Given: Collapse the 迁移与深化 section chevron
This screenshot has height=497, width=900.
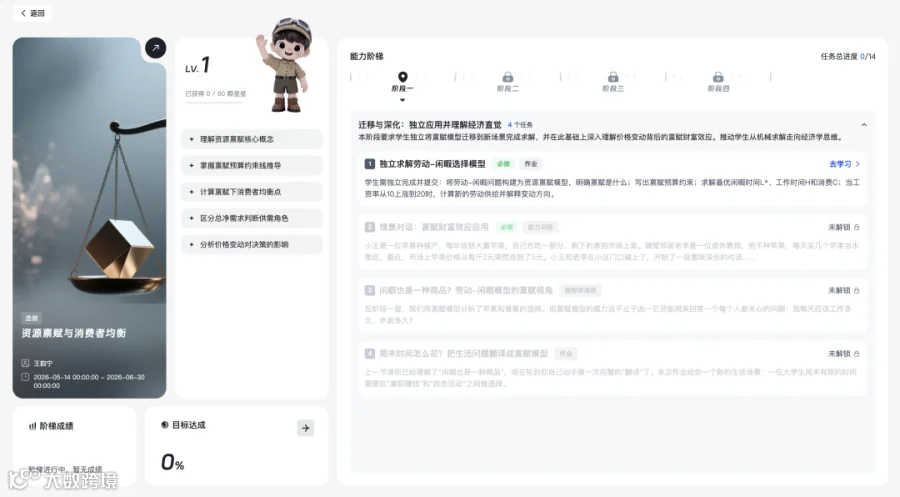Looking at the screenshot, I should (864, 125).
